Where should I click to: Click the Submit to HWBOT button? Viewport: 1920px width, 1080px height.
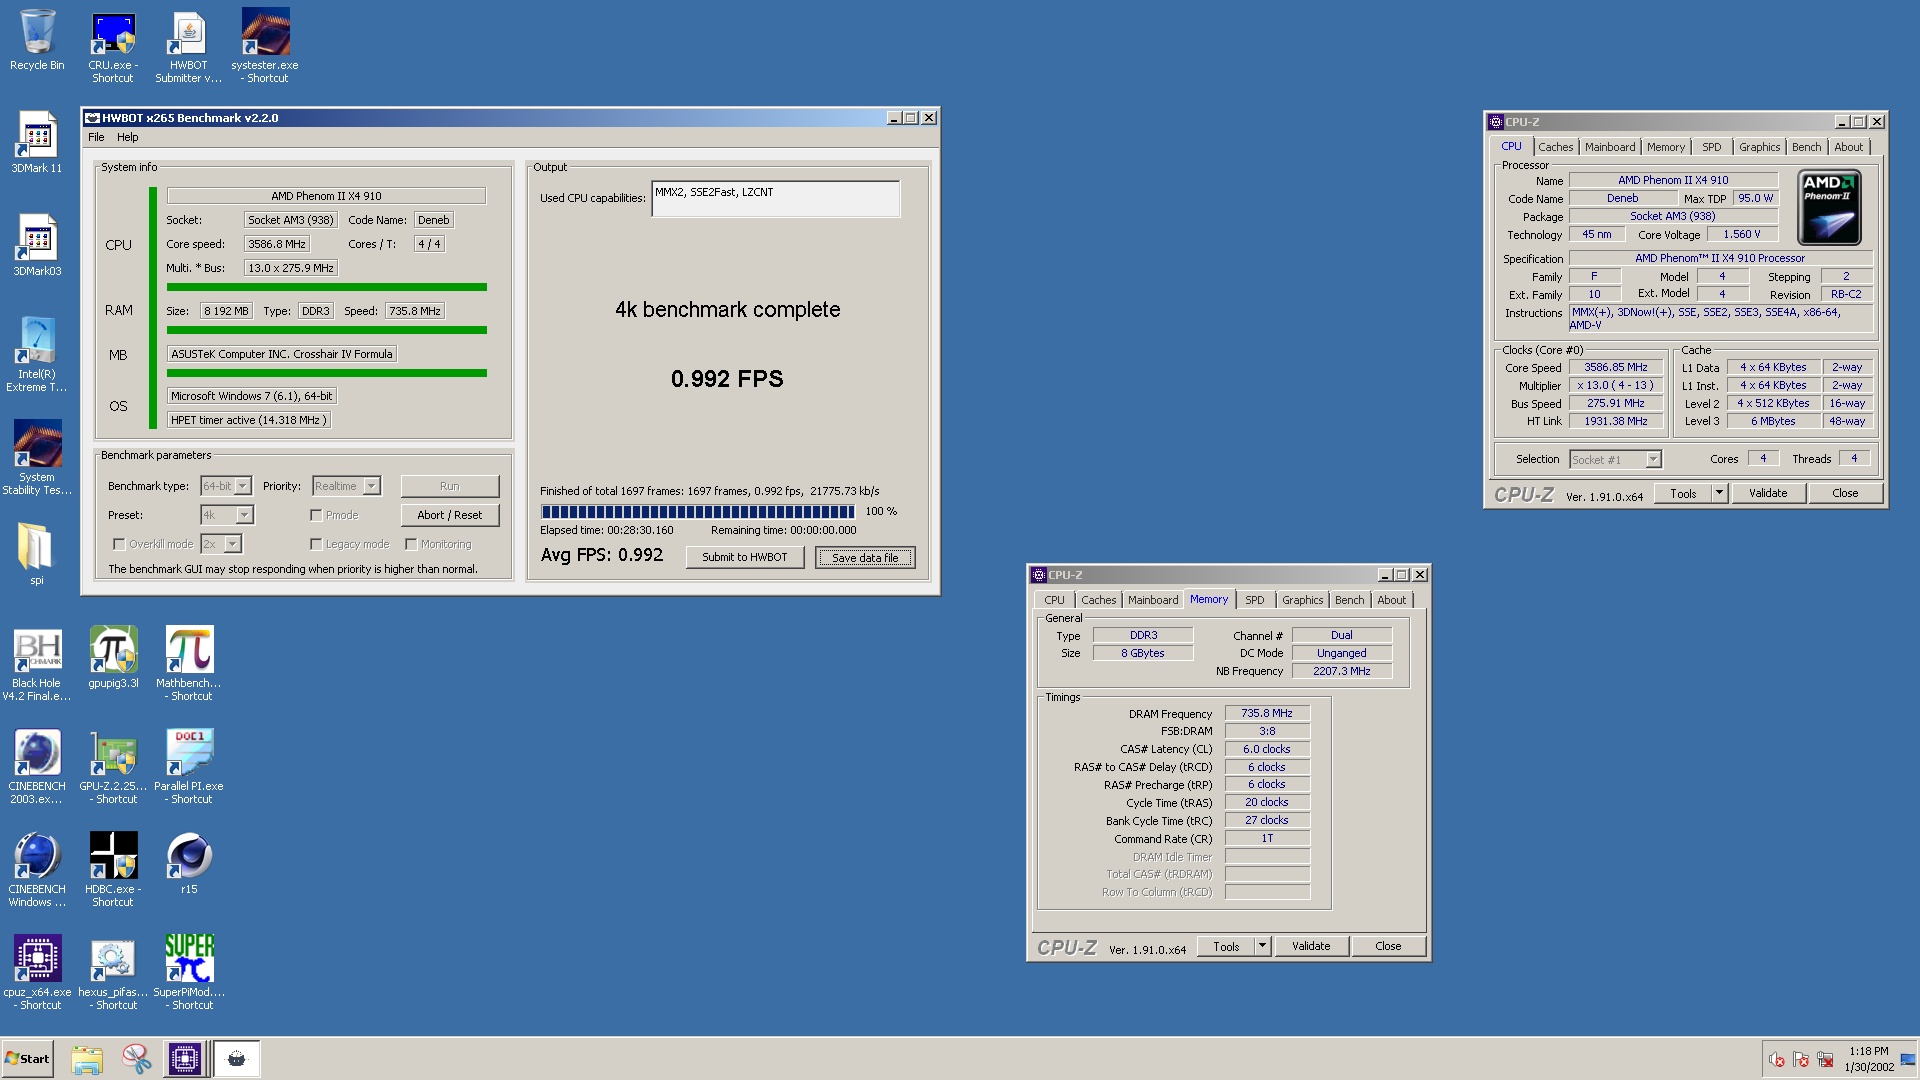click(745, 557)
